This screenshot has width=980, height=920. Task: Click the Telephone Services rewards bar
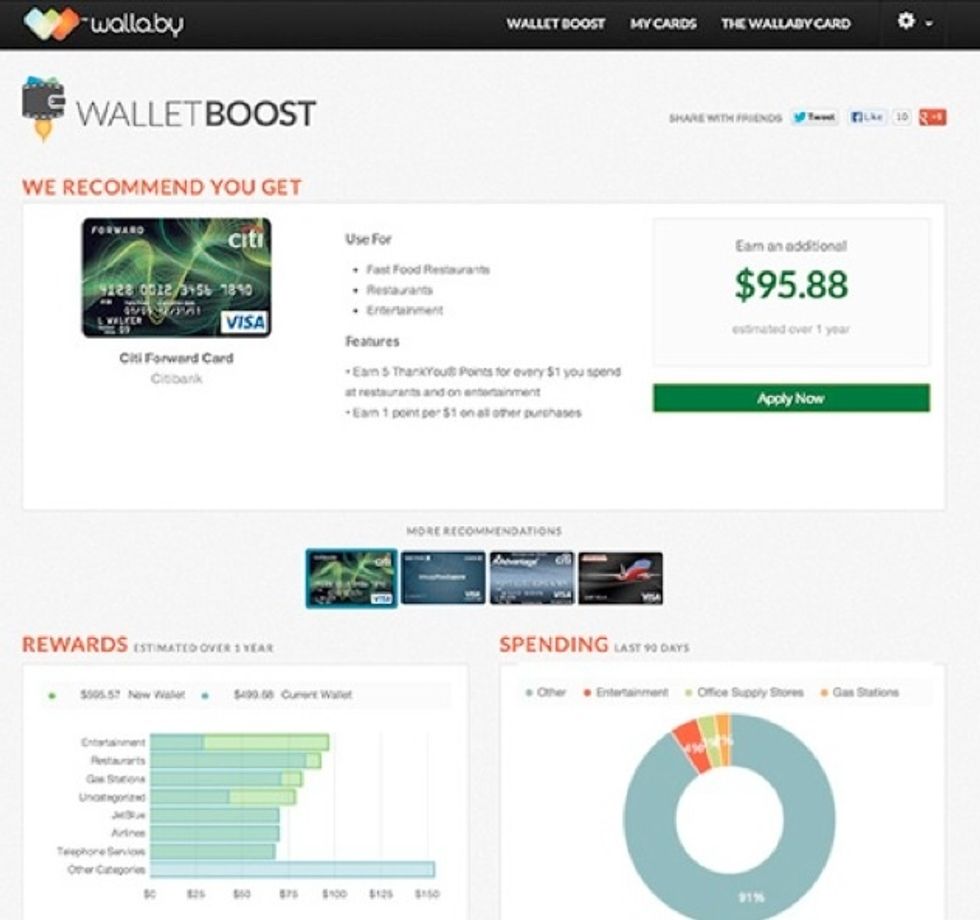pos(213,851)
